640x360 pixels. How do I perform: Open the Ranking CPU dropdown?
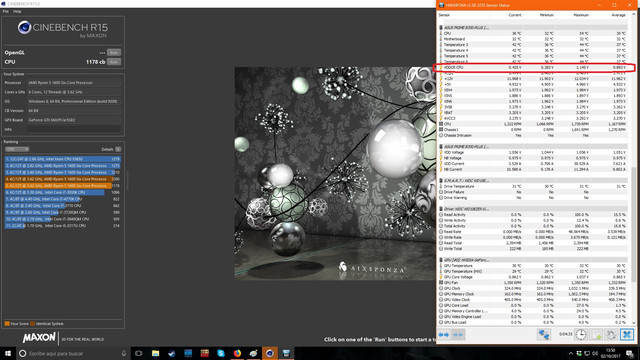17,149
